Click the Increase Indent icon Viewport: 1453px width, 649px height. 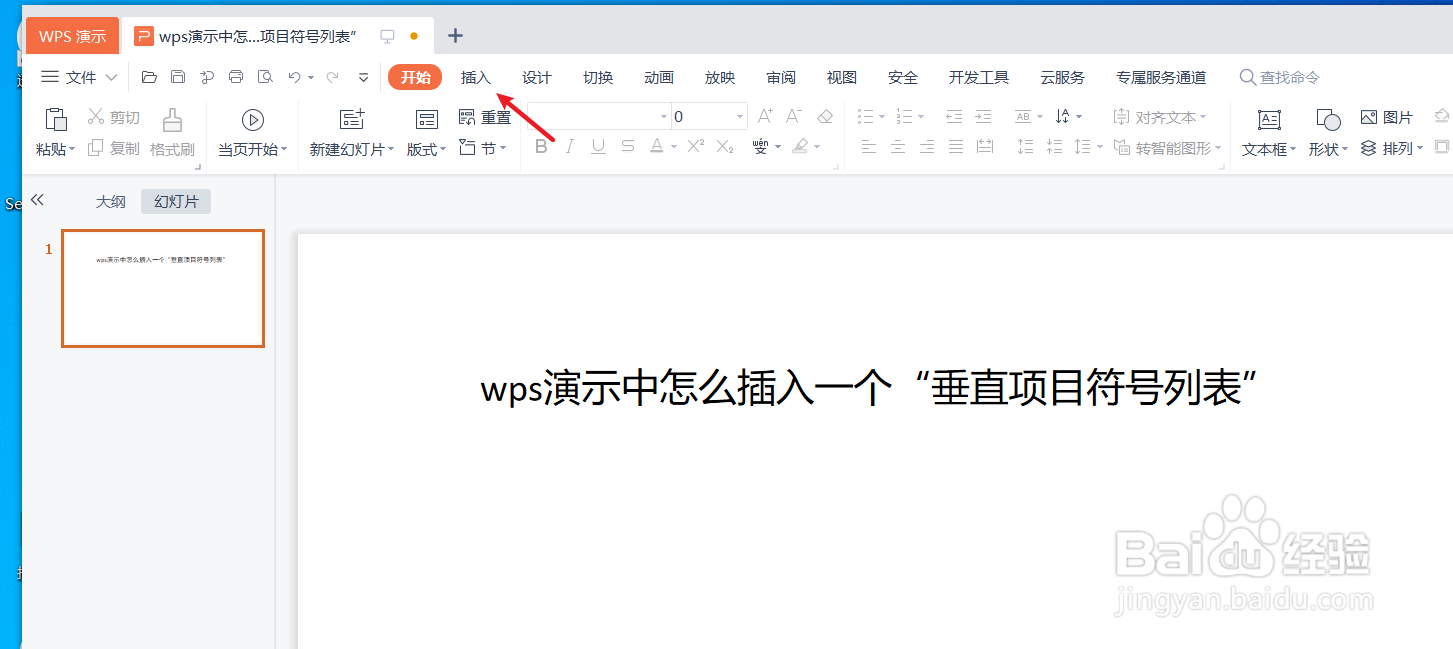pyautogui.click(x=983, y=116)
